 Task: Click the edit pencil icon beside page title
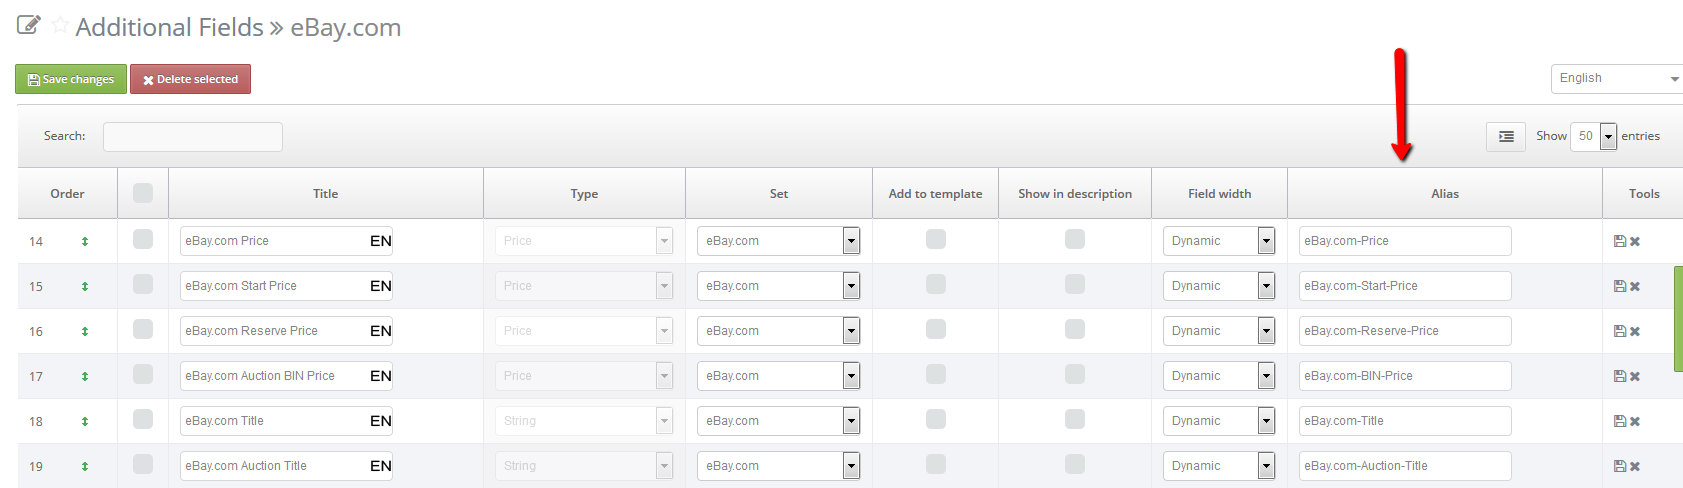(29, 25)
